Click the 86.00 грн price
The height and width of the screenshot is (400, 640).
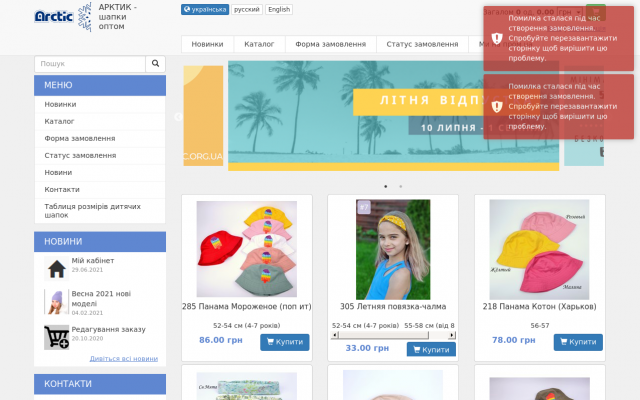click(221, 340)
